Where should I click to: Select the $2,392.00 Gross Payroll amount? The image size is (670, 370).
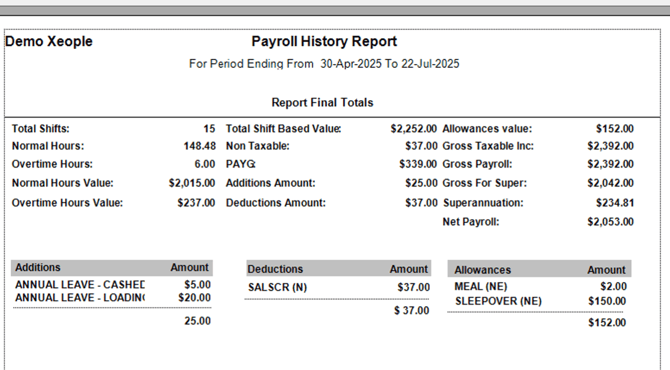[x=610, y=164]
